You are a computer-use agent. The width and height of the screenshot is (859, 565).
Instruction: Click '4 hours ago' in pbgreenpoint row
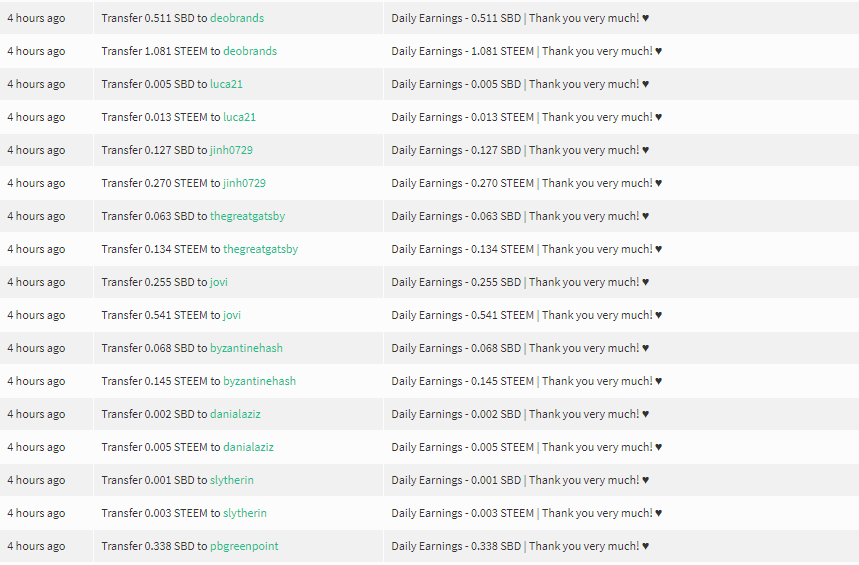coord(36,546)
